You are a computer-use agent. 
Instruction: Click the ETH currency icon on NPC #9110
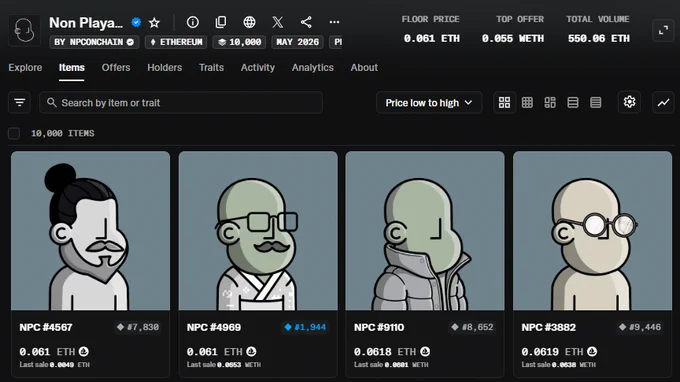pos(425,351)
